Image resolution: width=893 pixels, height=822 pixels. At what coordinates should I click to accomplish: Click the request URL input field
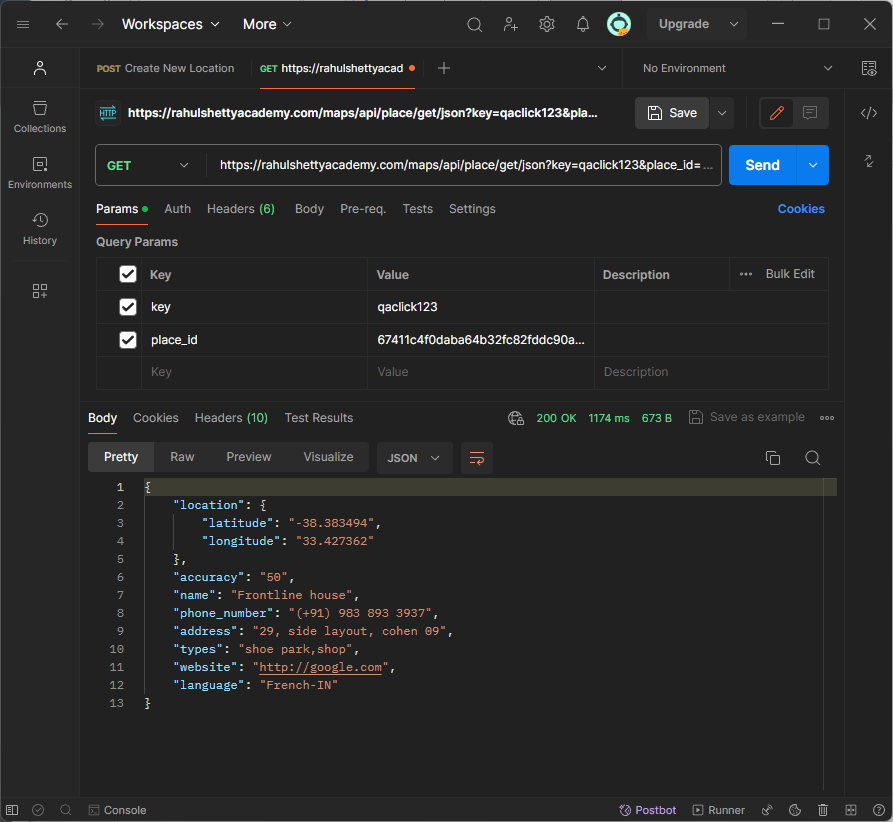(466, 165)
